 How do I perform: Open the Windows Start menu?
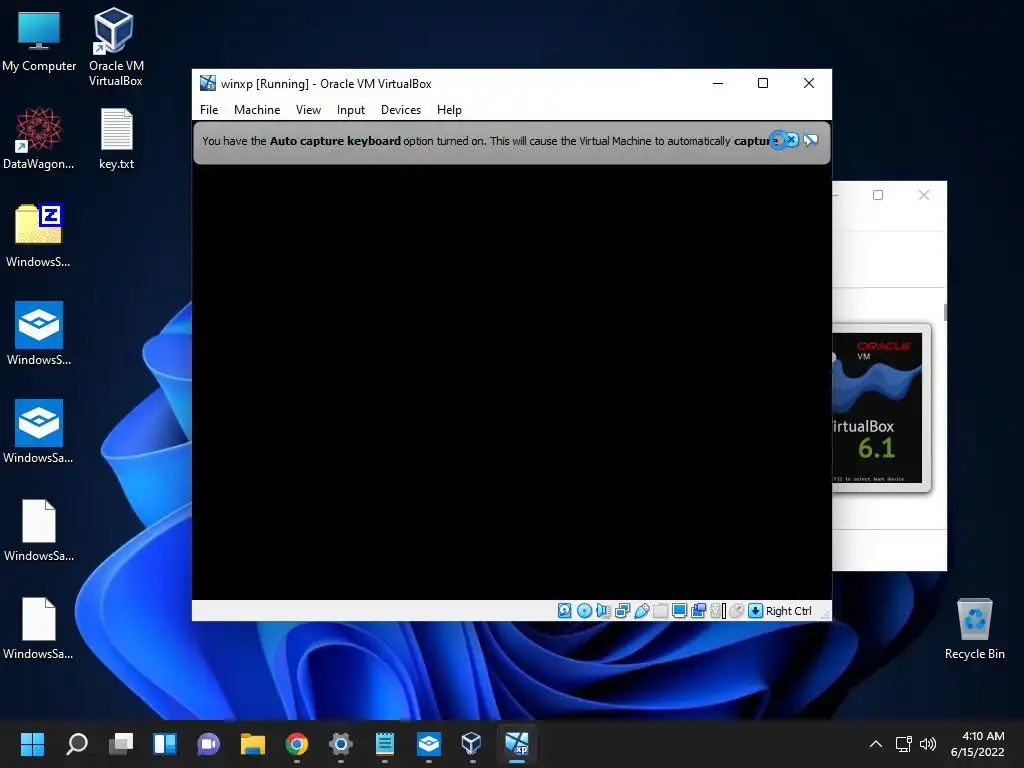pyautogui.click(x=32, y=743)
